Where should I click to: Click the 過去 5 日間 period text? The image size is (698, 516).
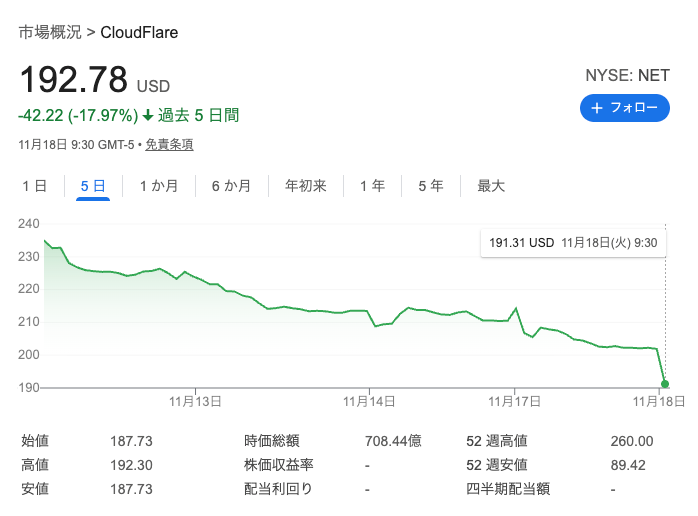tap(199, 115)
